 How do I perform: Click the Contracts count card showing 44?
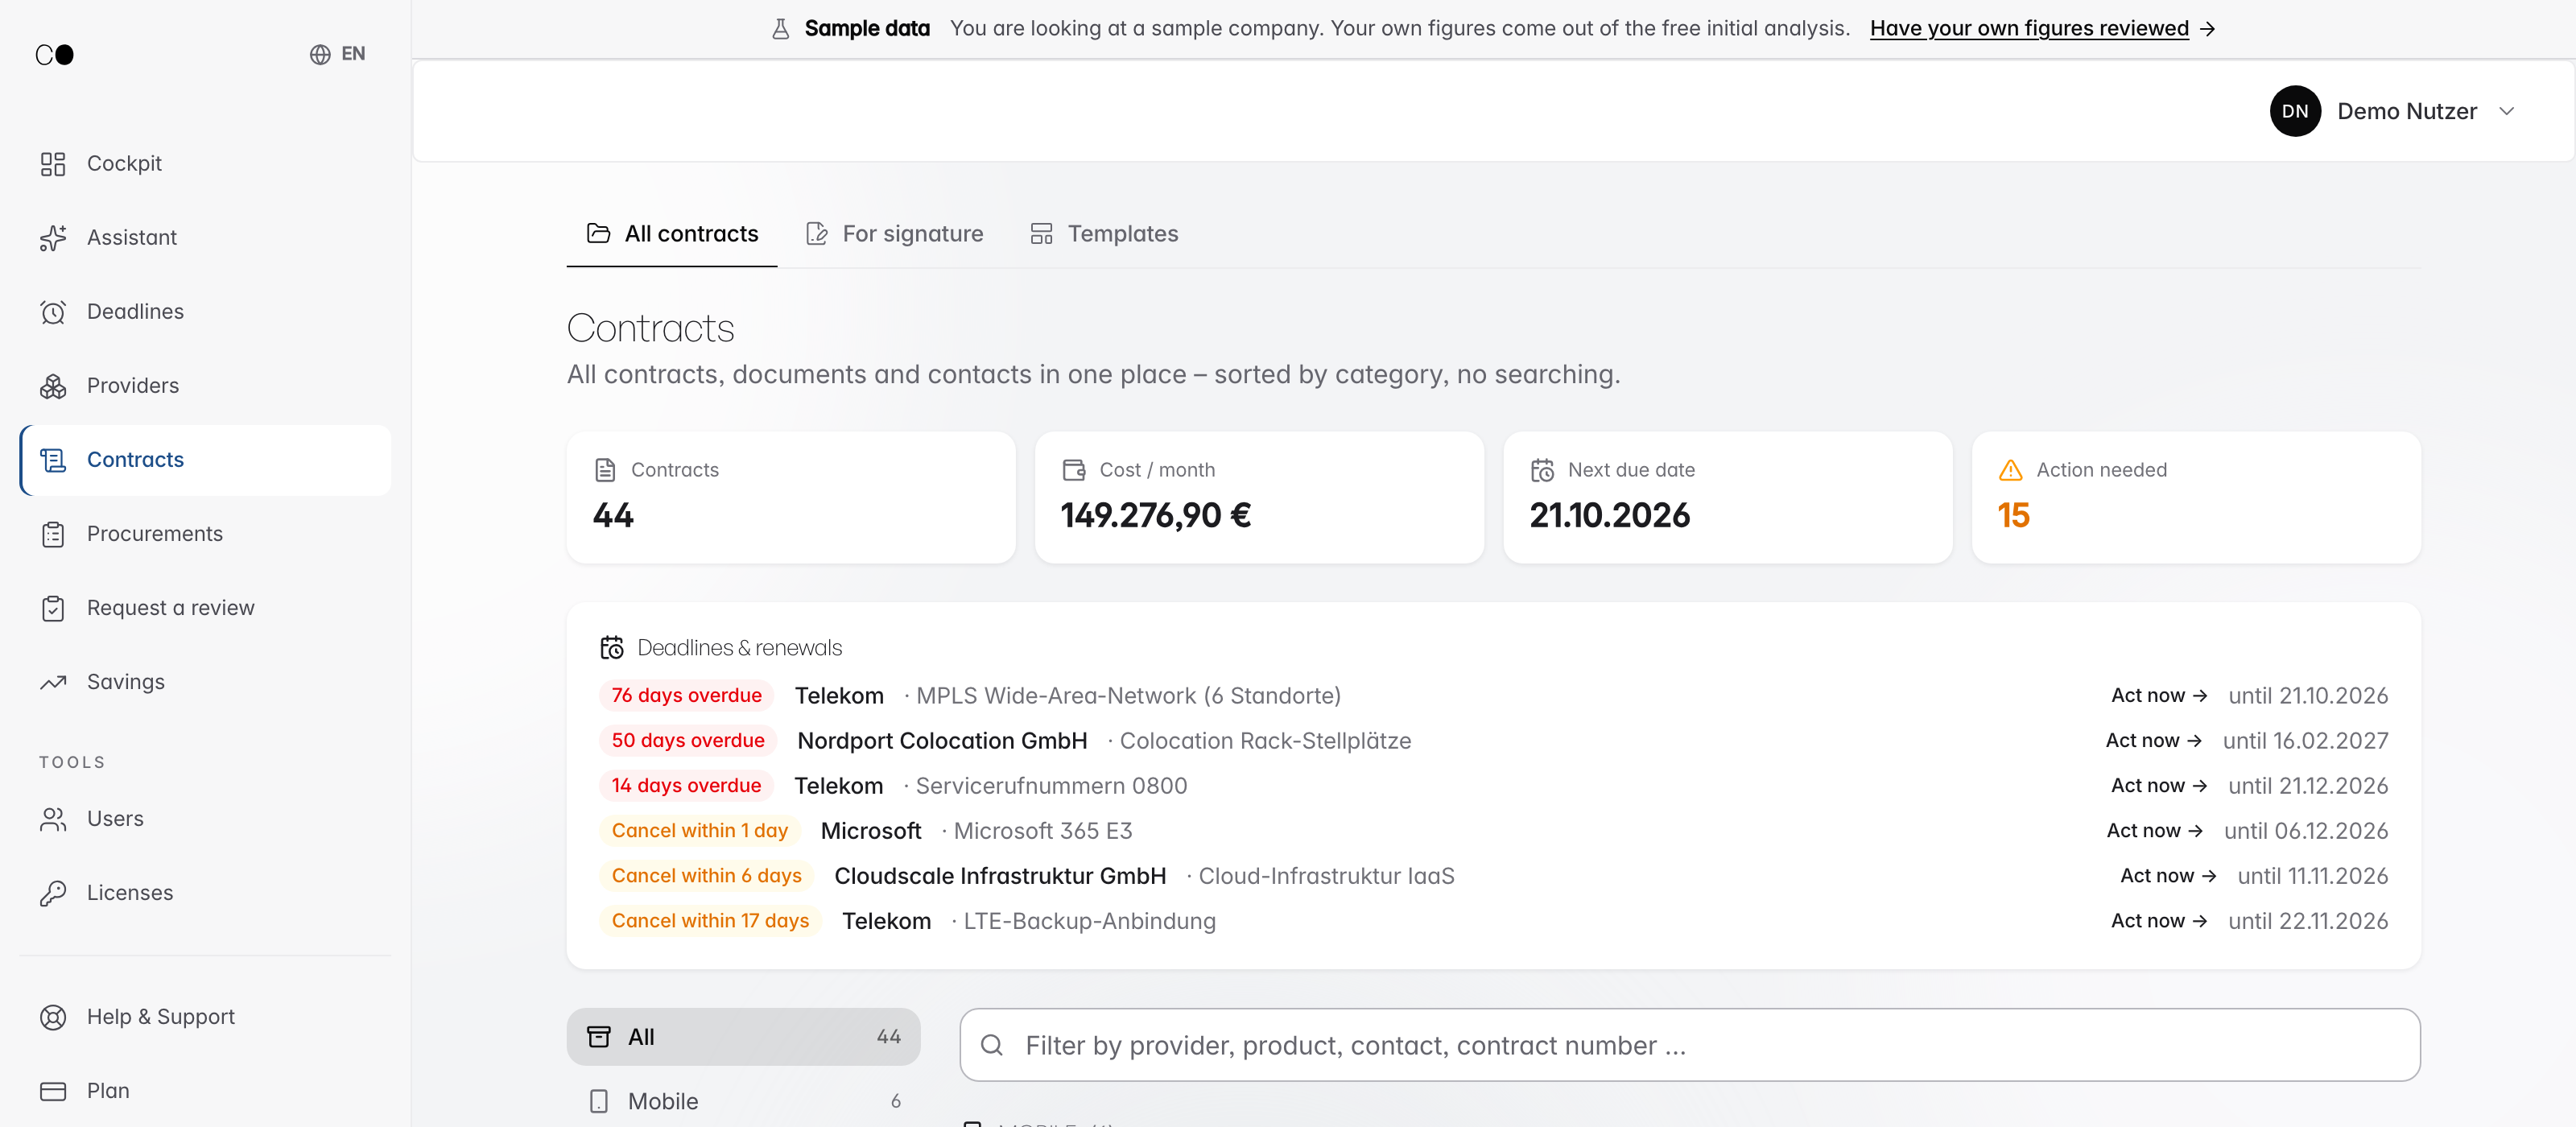tap(791, 498)
